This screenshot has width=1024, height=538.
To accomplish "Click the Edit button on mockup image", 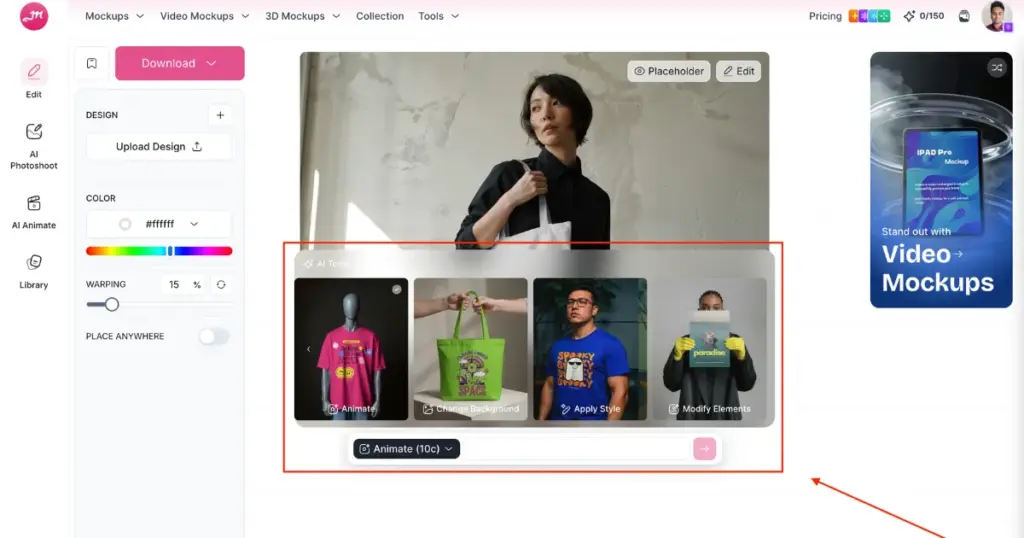I will (x=739, y=71).
